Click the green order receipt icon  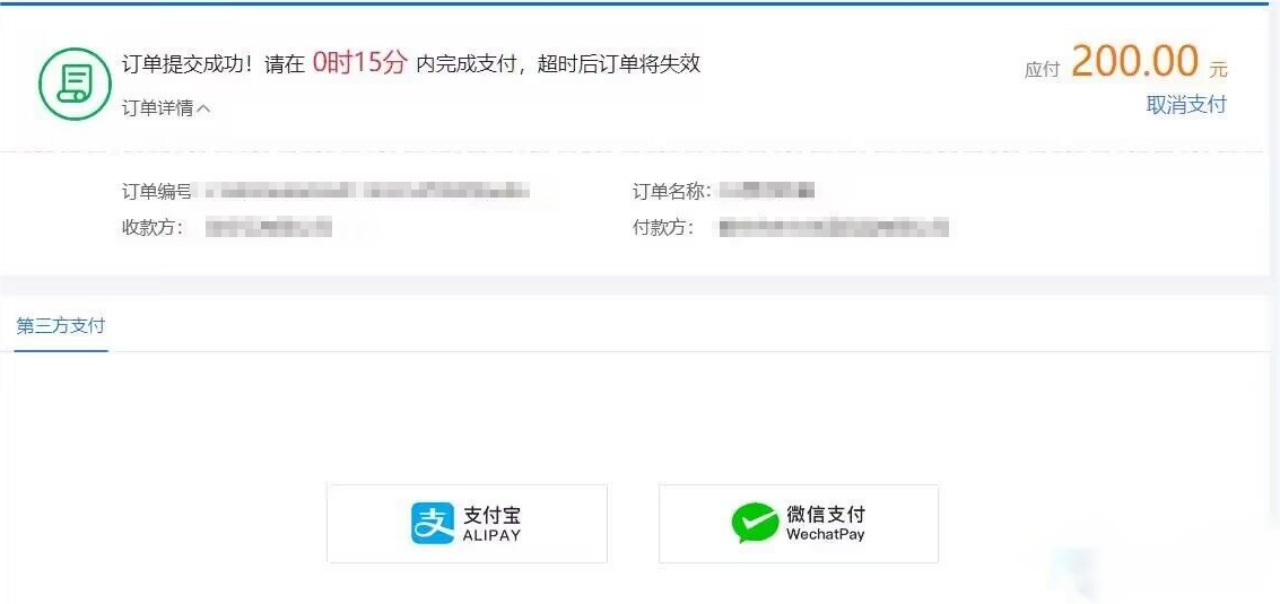click(74, 84)
